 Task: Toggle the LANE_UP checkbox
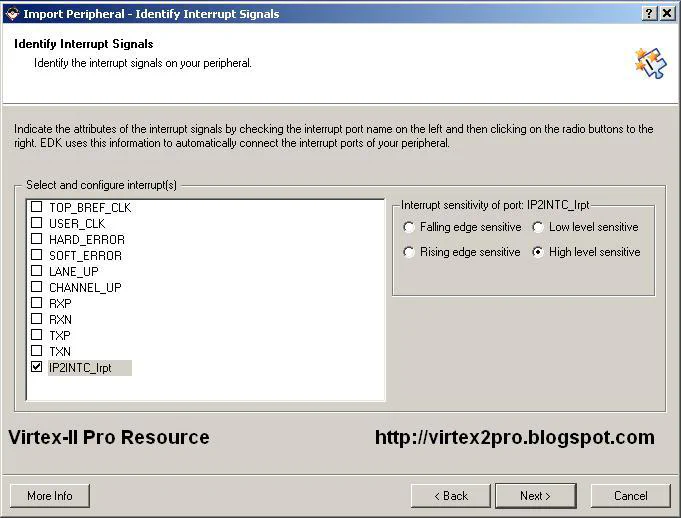37,272
